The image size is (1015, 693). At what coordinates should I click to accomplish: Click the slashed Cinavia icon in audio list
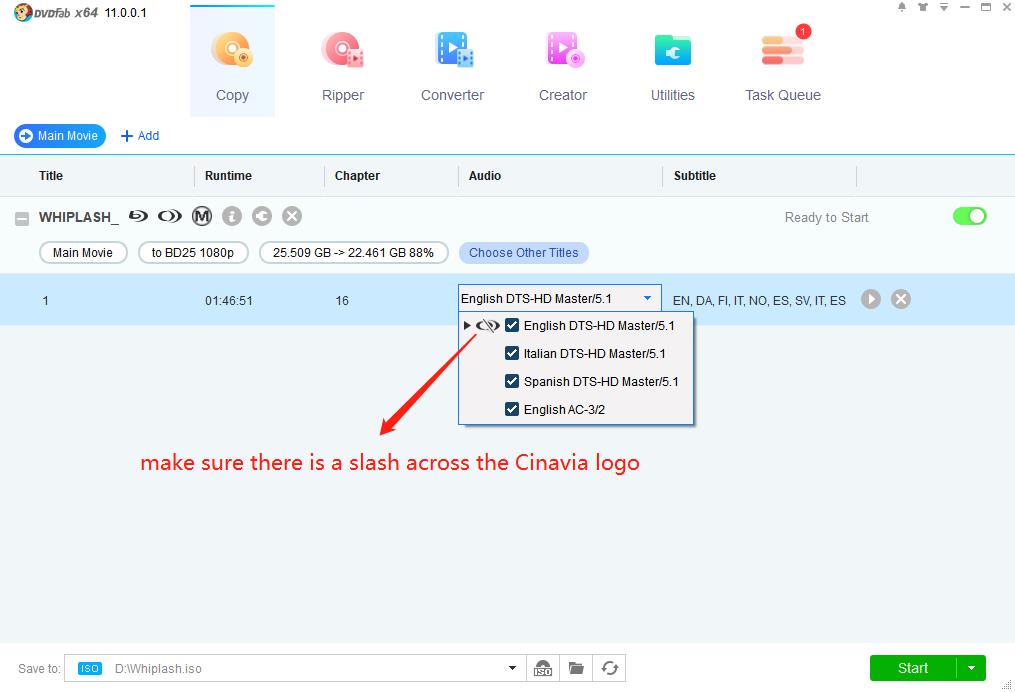[487, 325]
